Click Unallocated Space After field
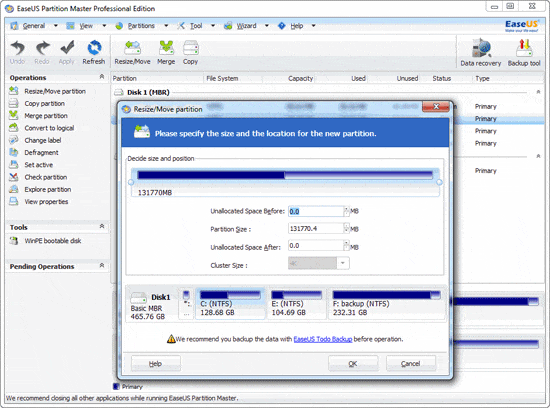 point(316,246)
